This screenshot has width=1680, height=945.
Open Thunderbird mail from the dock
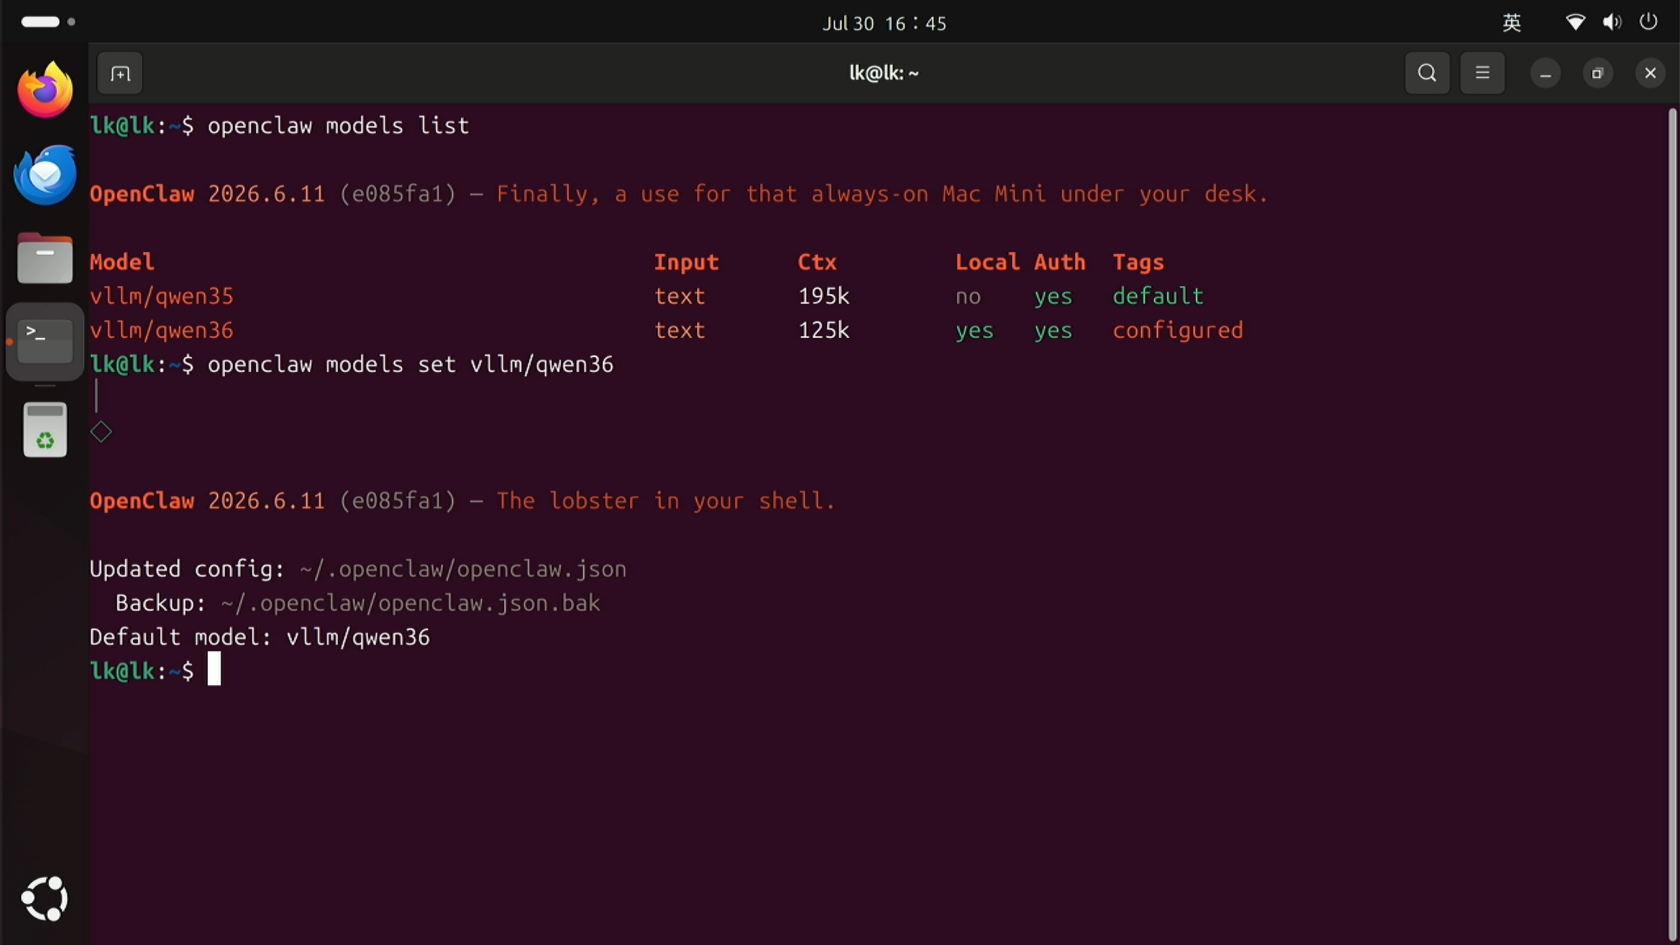45,175
